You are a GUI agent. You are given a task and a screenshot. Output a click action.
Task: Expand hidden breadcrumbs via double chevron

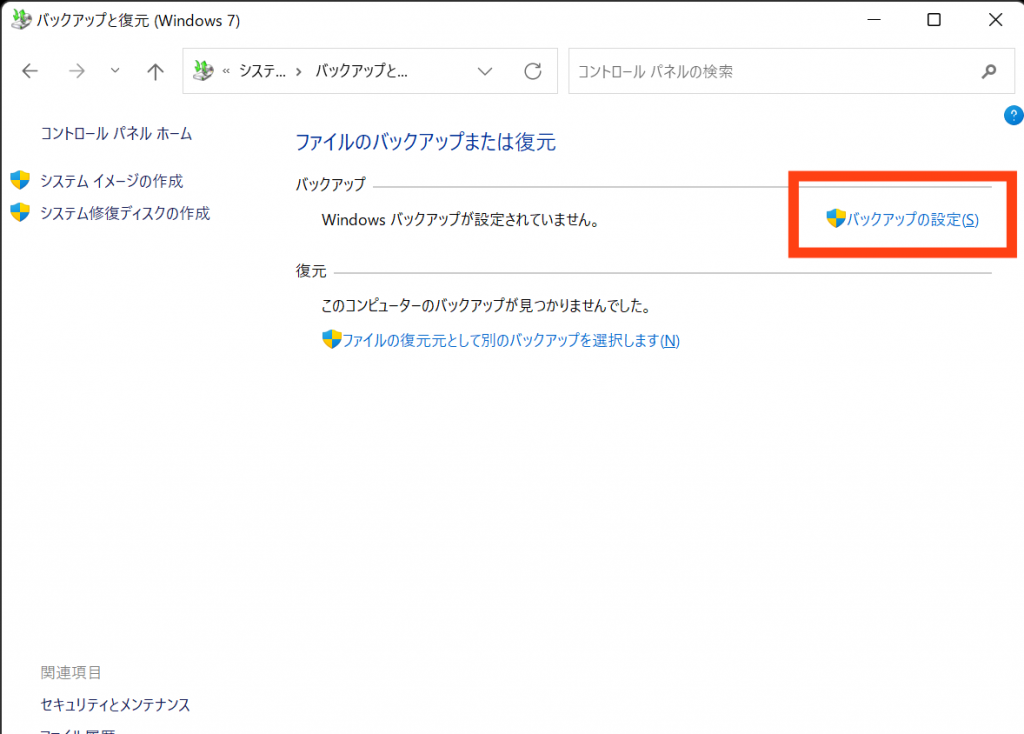point(227,71)
